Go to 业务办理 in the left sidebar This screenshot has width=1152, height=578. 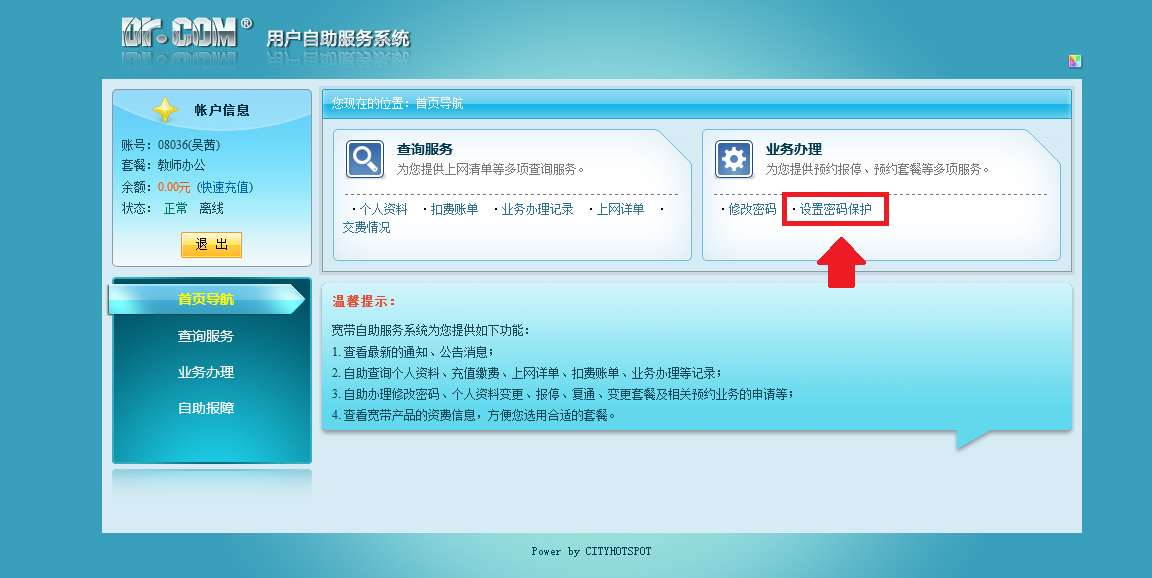coord(206,372)
